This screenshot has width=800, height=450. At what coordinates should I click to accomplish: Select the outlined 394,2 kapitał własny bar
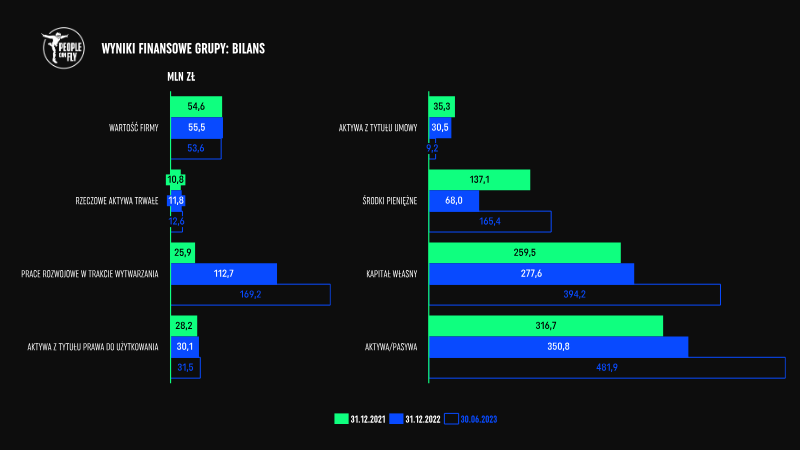(x=575, y=294)
